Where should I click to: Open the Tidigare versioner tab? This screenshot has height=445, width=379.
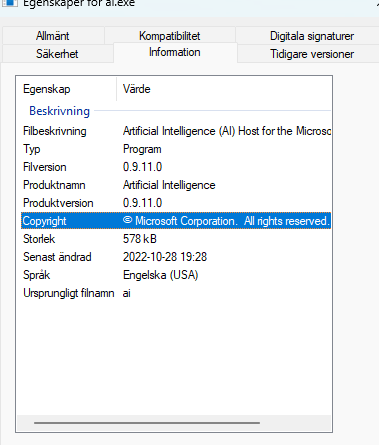click(312, 54)
